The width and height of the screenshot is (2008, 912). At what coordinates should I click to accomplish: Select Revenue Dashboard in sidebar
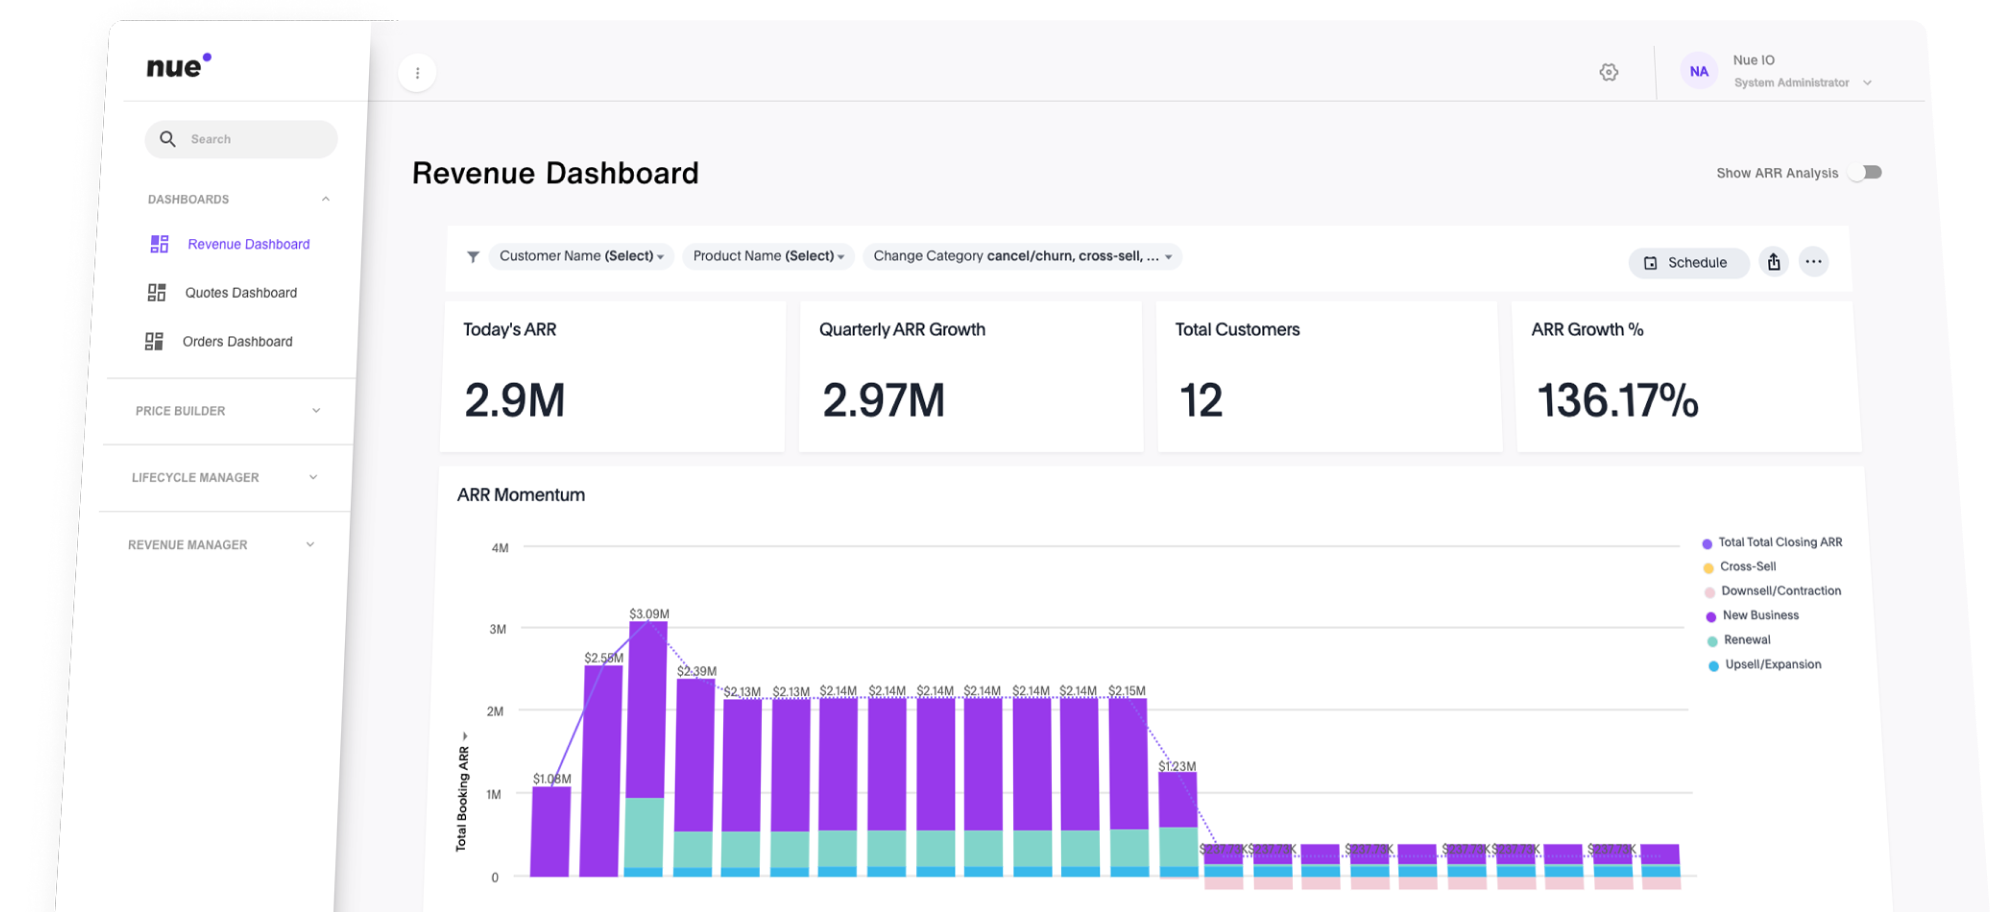point(248,244)
